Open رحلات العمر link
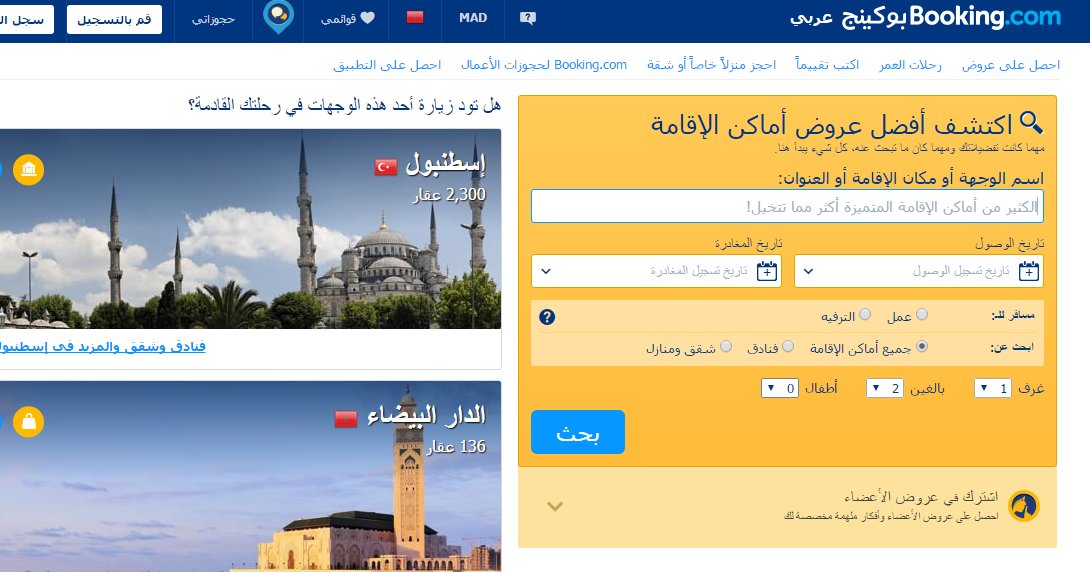 910,65
